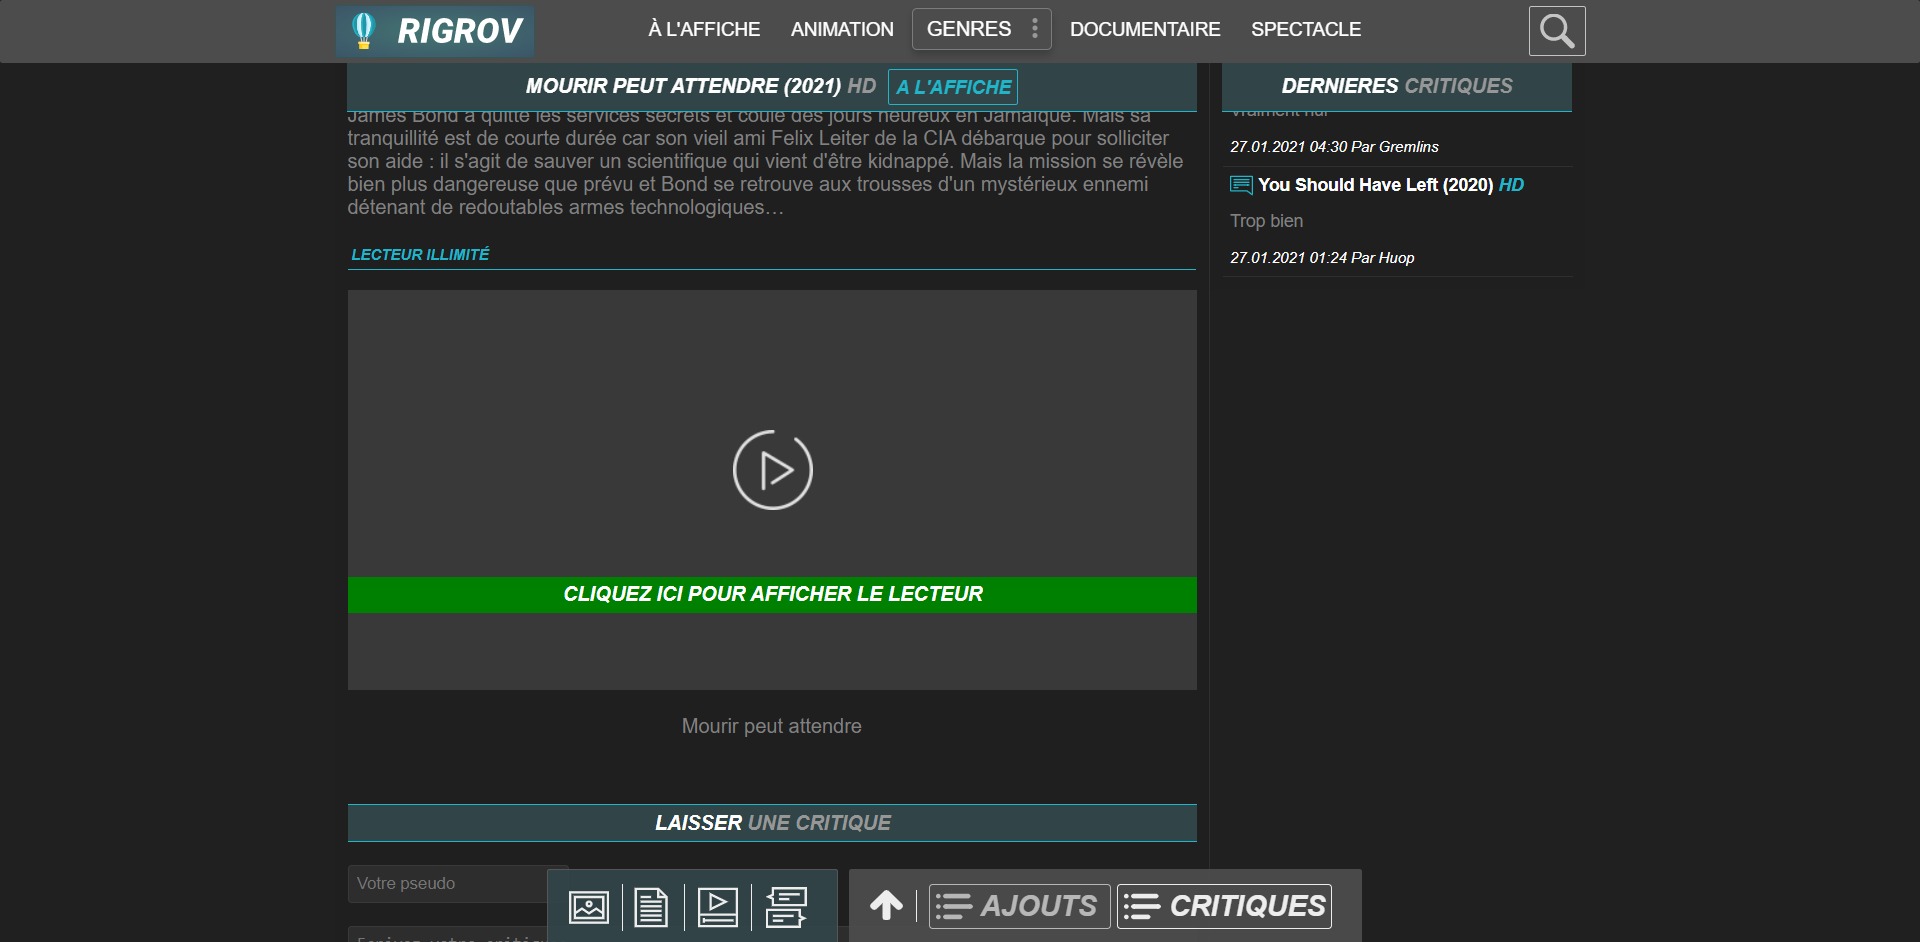Expand the GENRES dropdown menu
Viewport: 1920px width, 942px height.
tap(981, 29)
